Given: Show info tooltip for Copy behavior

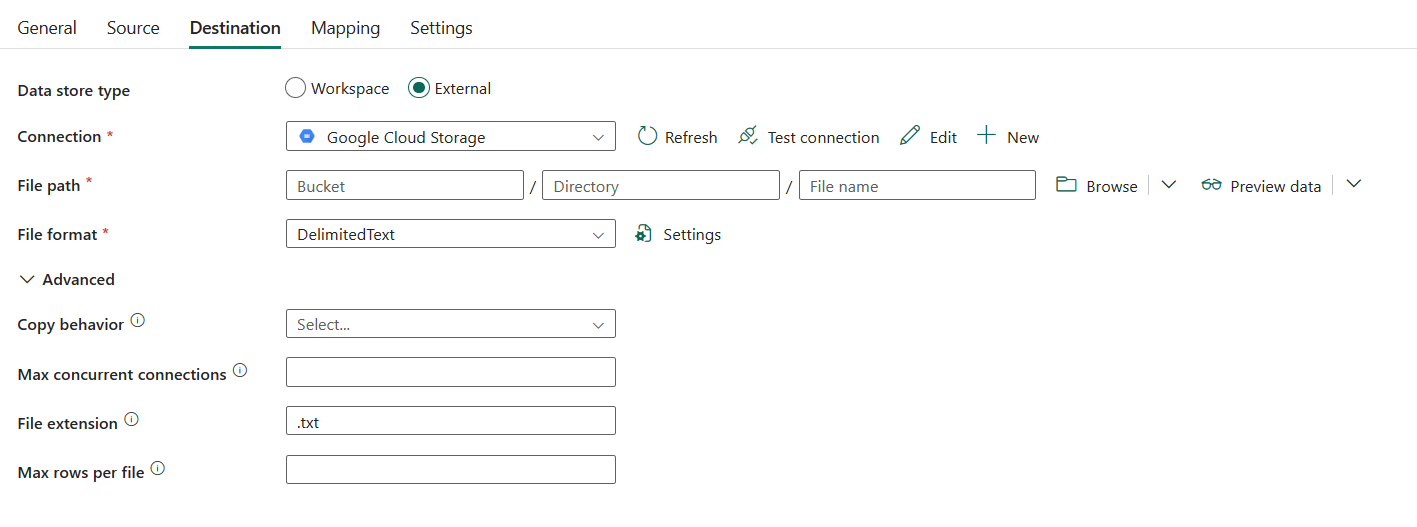Looking at the screenshot, I should point(138,321).
